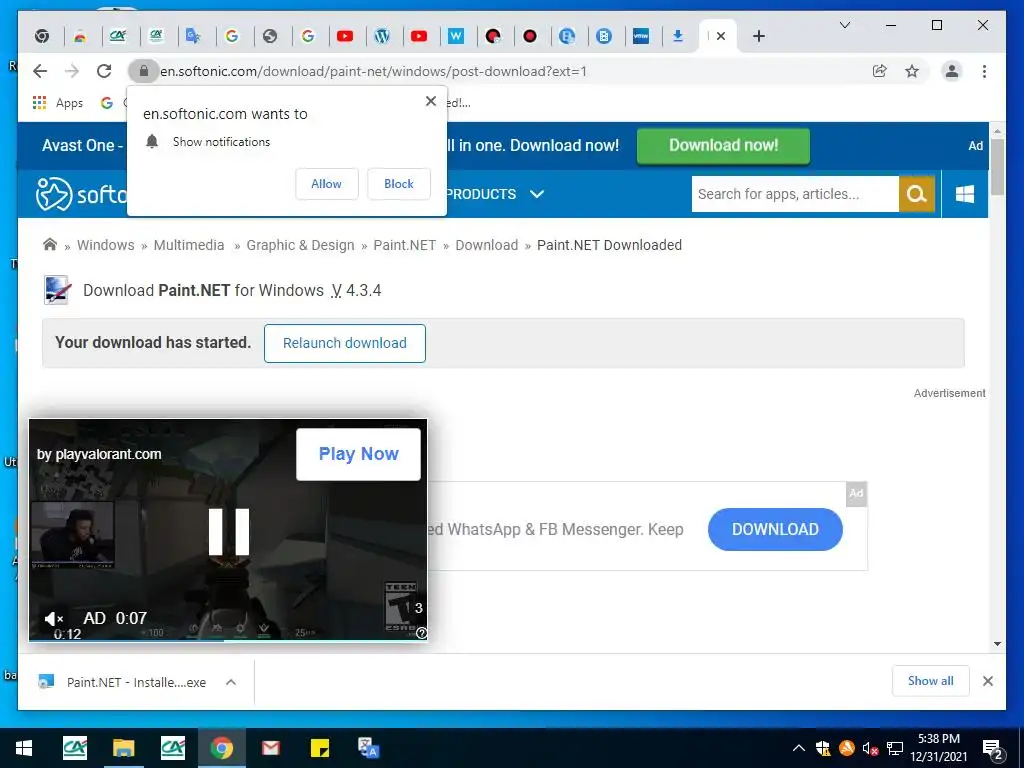The image size is (1024, 768).
Task: Reload the current page
Action: pos(104,71)
